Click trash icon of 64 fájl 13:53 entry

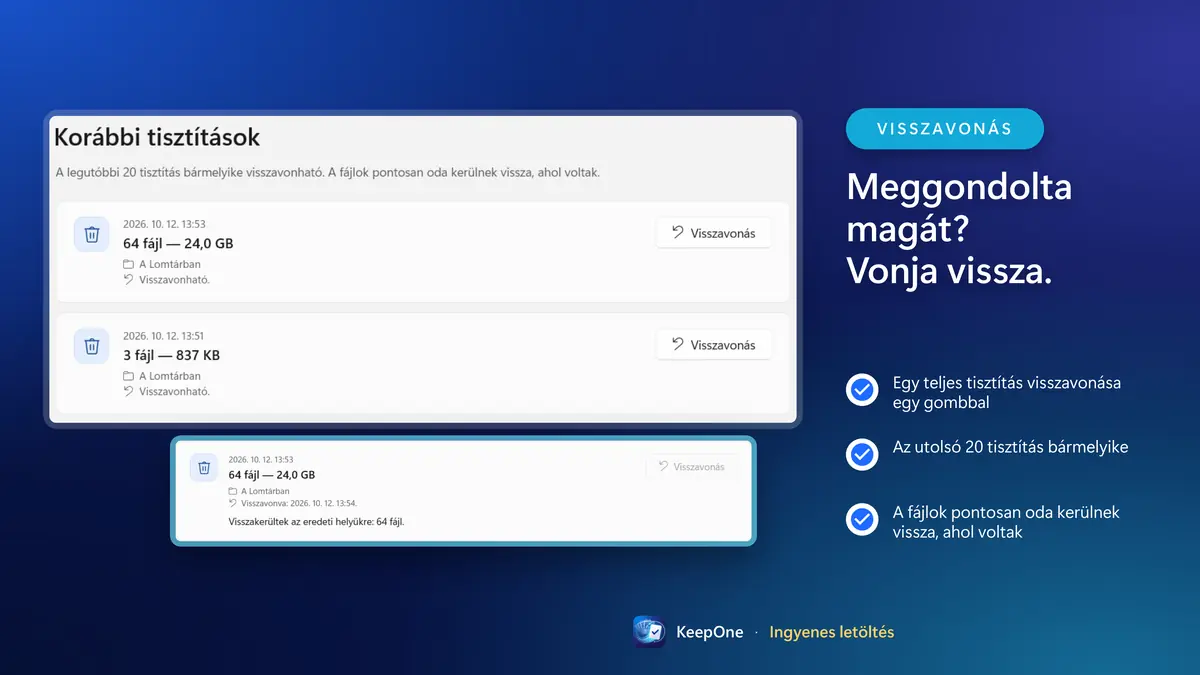[92, 234]
